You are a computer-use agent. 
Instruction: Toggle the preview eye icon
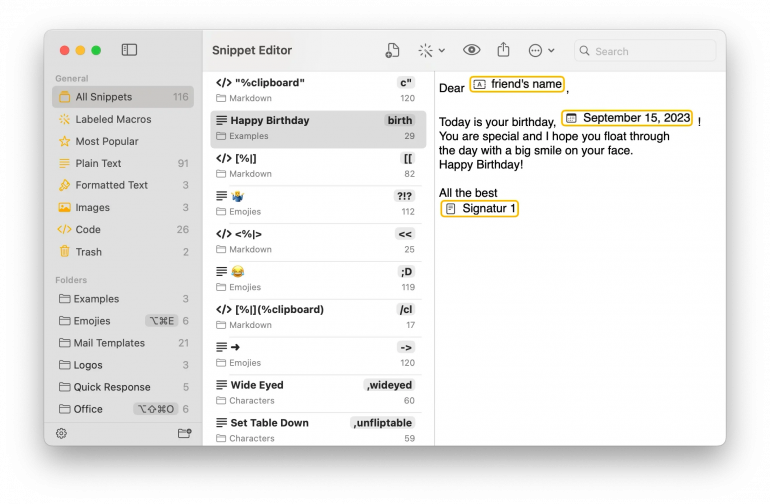coord(472,50)
